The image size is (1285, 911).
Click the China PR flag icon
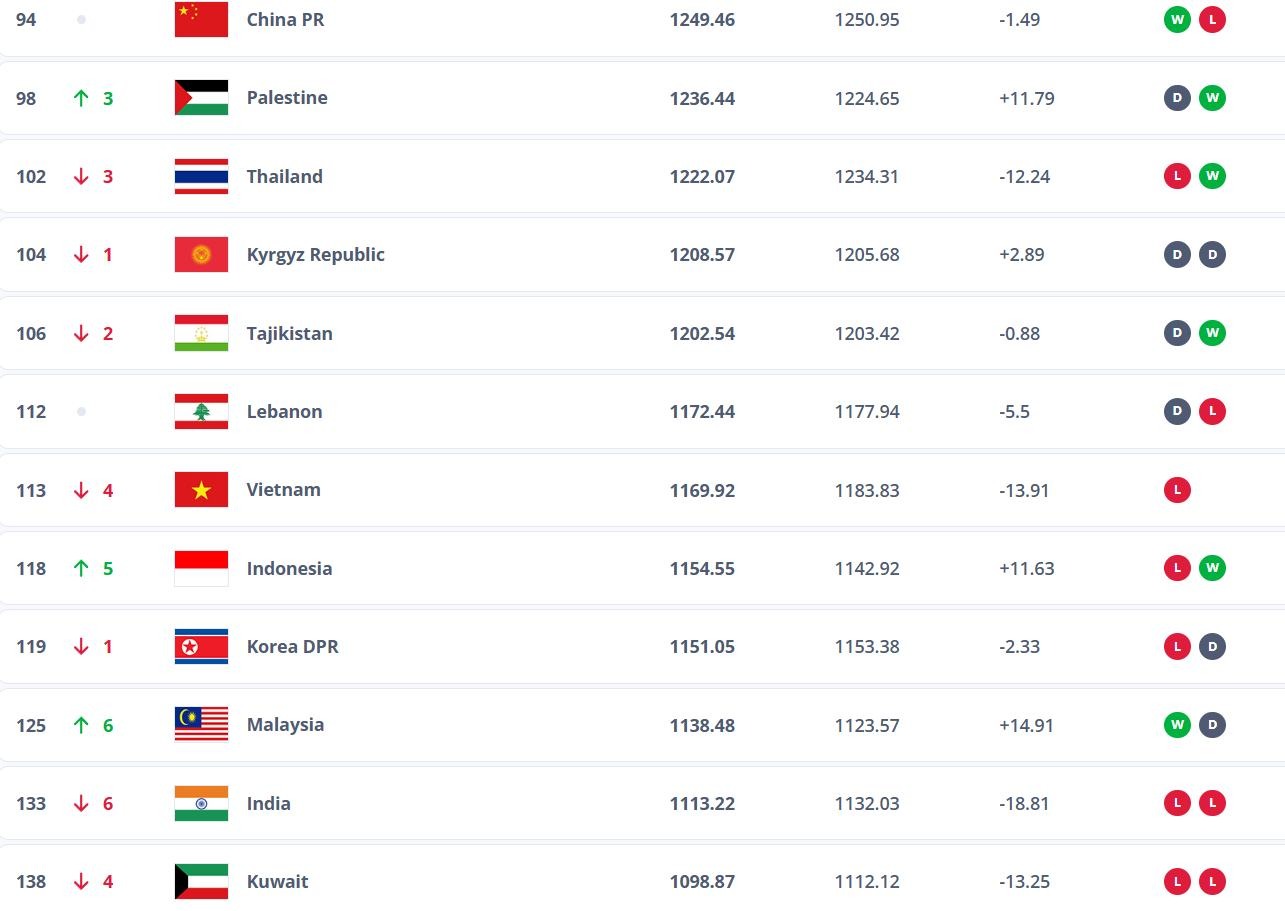pos(201,19)
